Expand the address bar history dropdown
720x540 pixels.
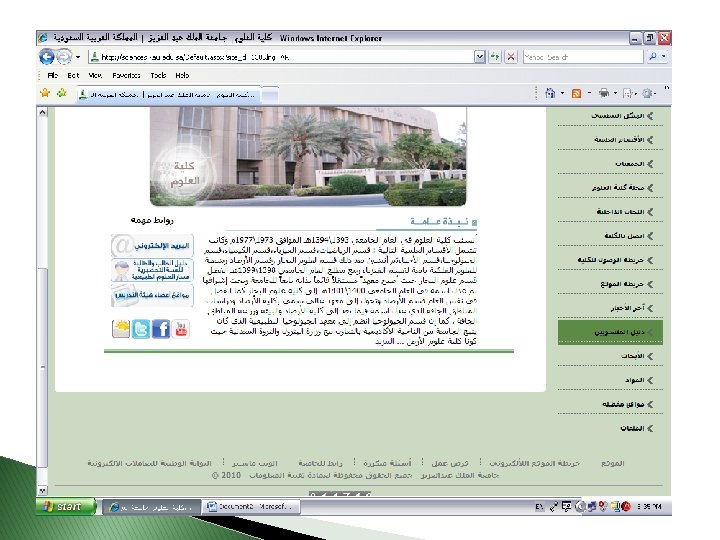pyautogui.click(x=480, y=57)
